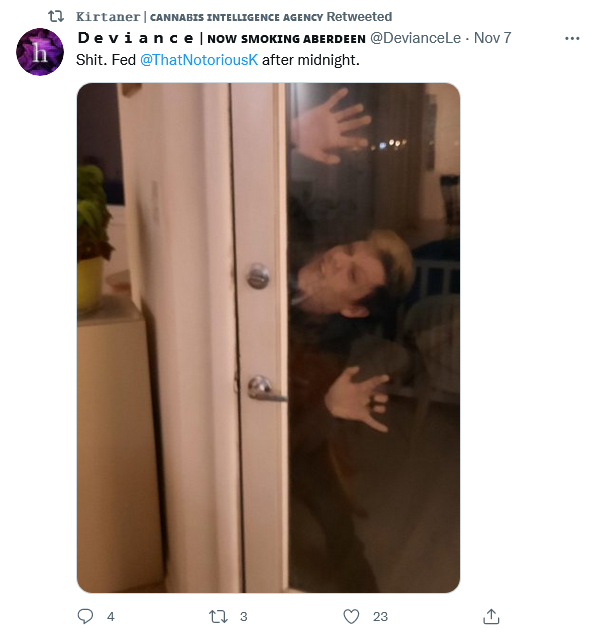Like the tweet with the heart icon
The width and height of the screenshot is (598, 638).
tap(351, 616)
